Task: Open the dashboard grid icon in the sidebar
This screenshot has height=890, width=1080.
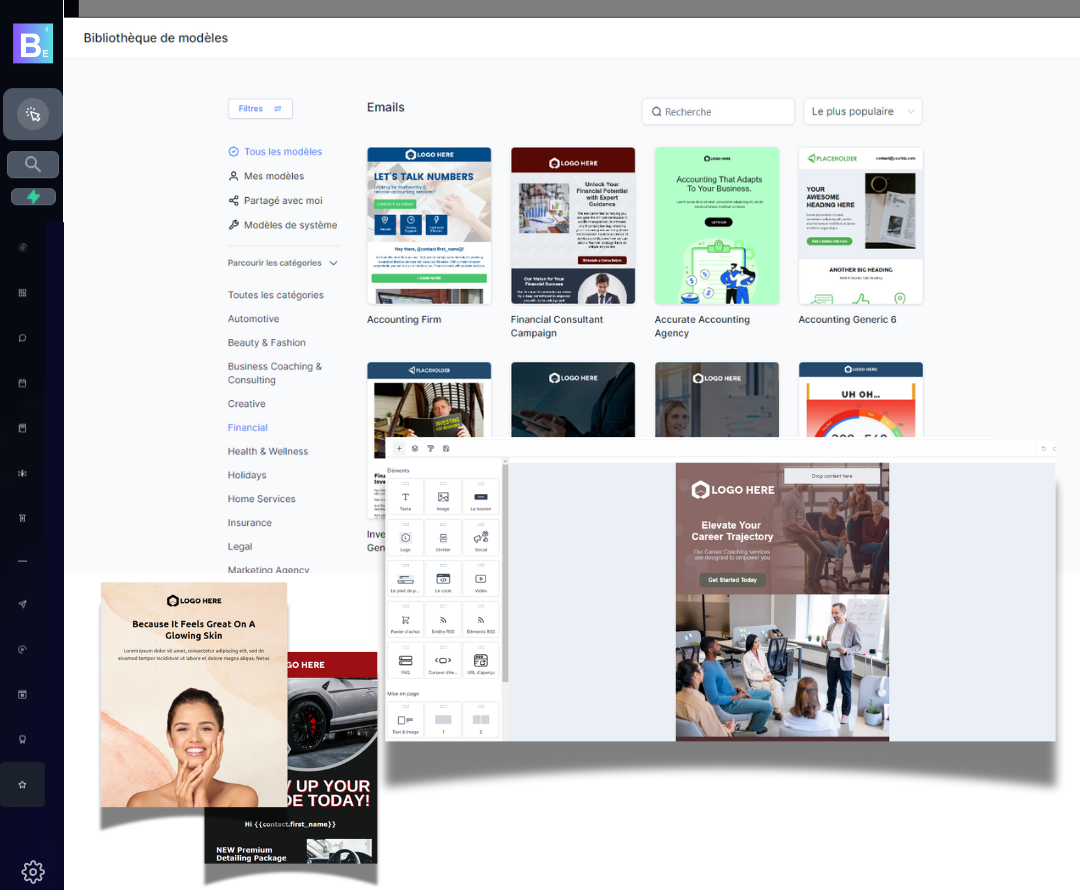Action: [x=22, y=293]
